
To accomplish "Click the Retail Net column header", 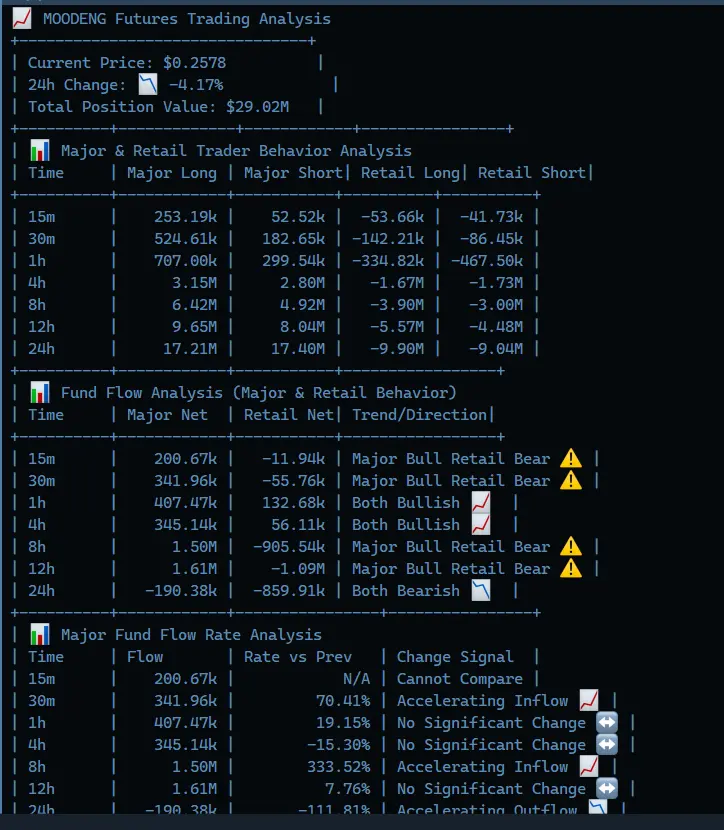I will coord(289,414).
